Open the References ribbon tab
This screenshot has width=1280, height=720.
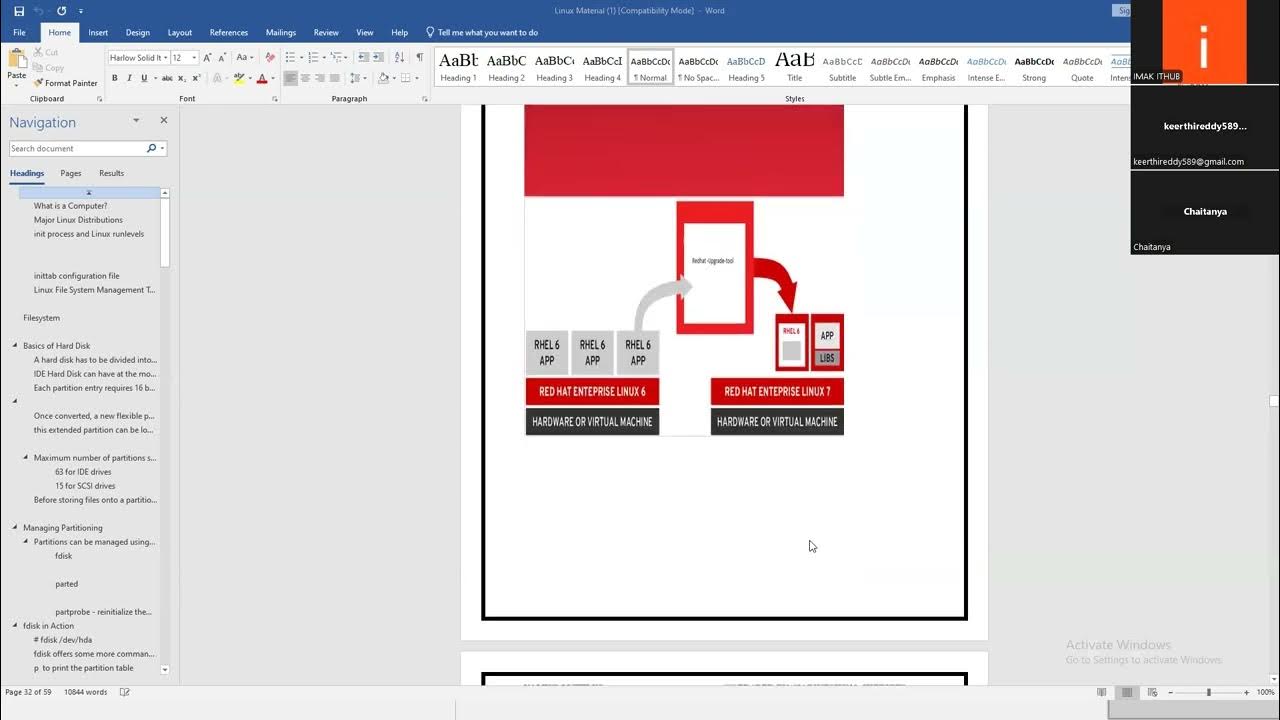(229, 32)
